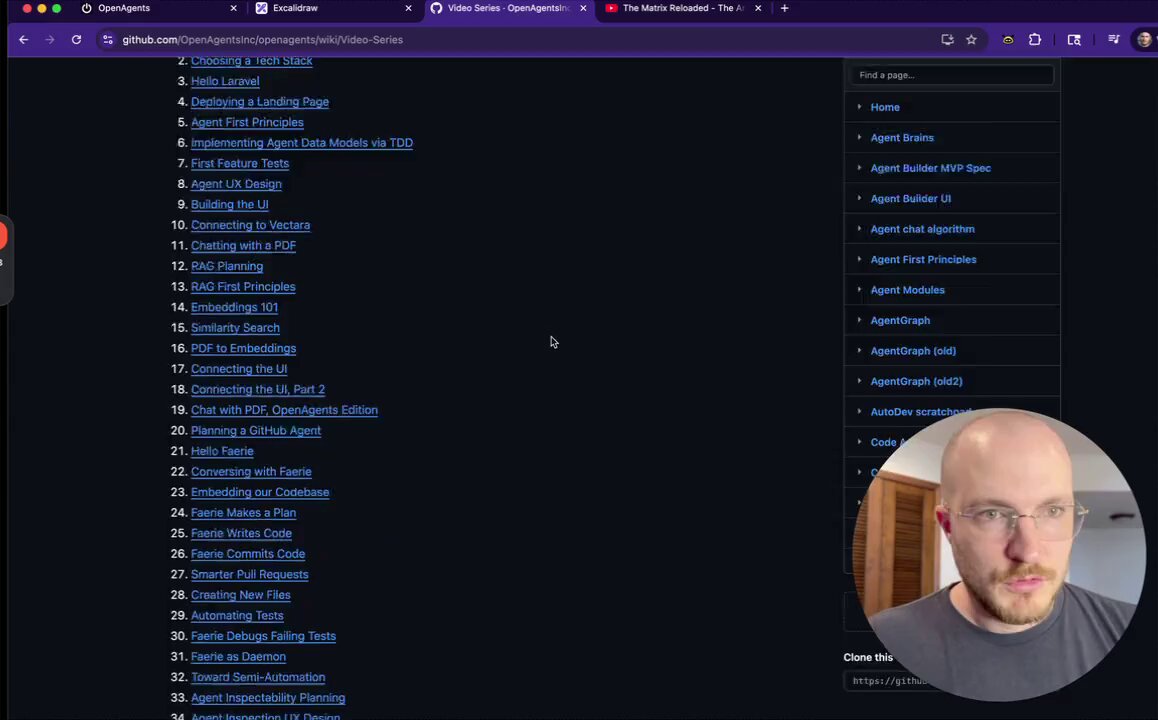Expand the AutoDev scratchpad entry
1158x720 pixels.
(x=859, y=411)
